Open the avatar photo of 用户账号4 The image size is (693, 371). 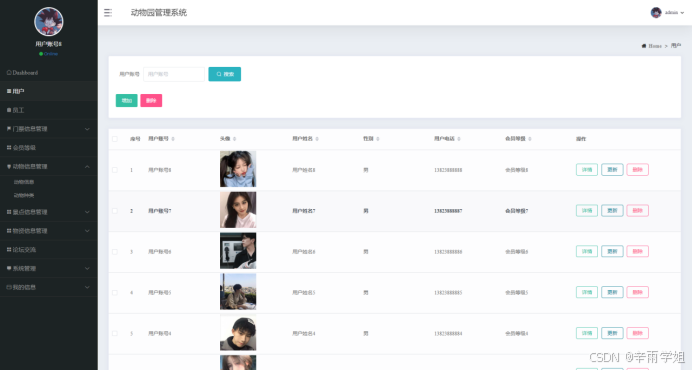(238, 333)
